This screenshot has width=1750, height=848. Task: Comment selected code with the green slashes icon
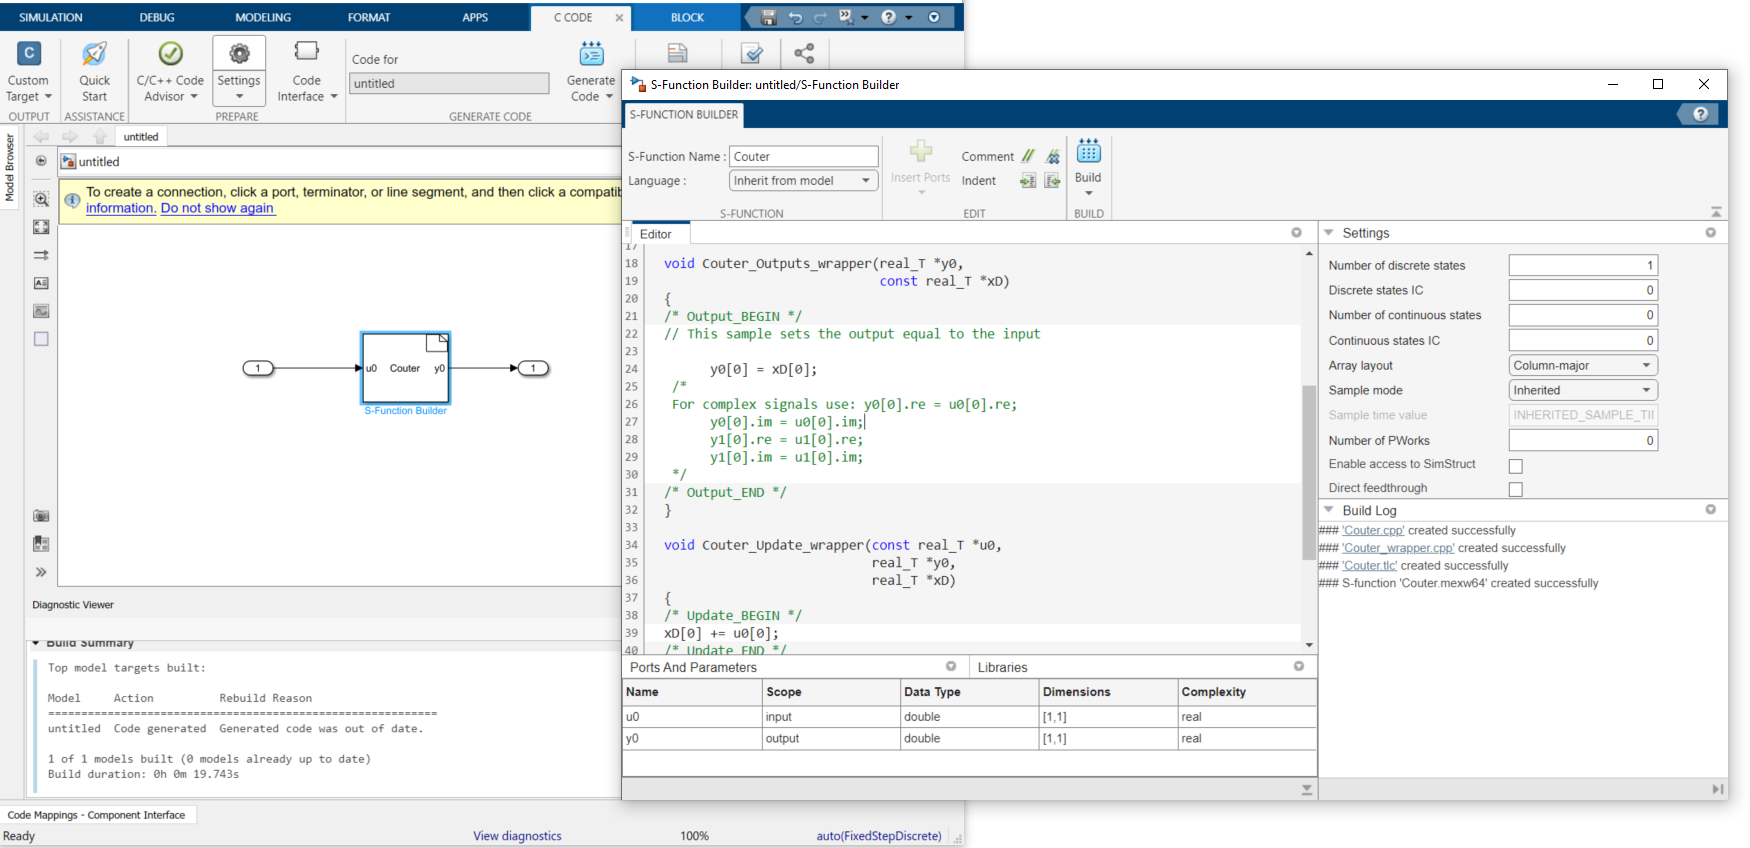tap(1028, 156)
